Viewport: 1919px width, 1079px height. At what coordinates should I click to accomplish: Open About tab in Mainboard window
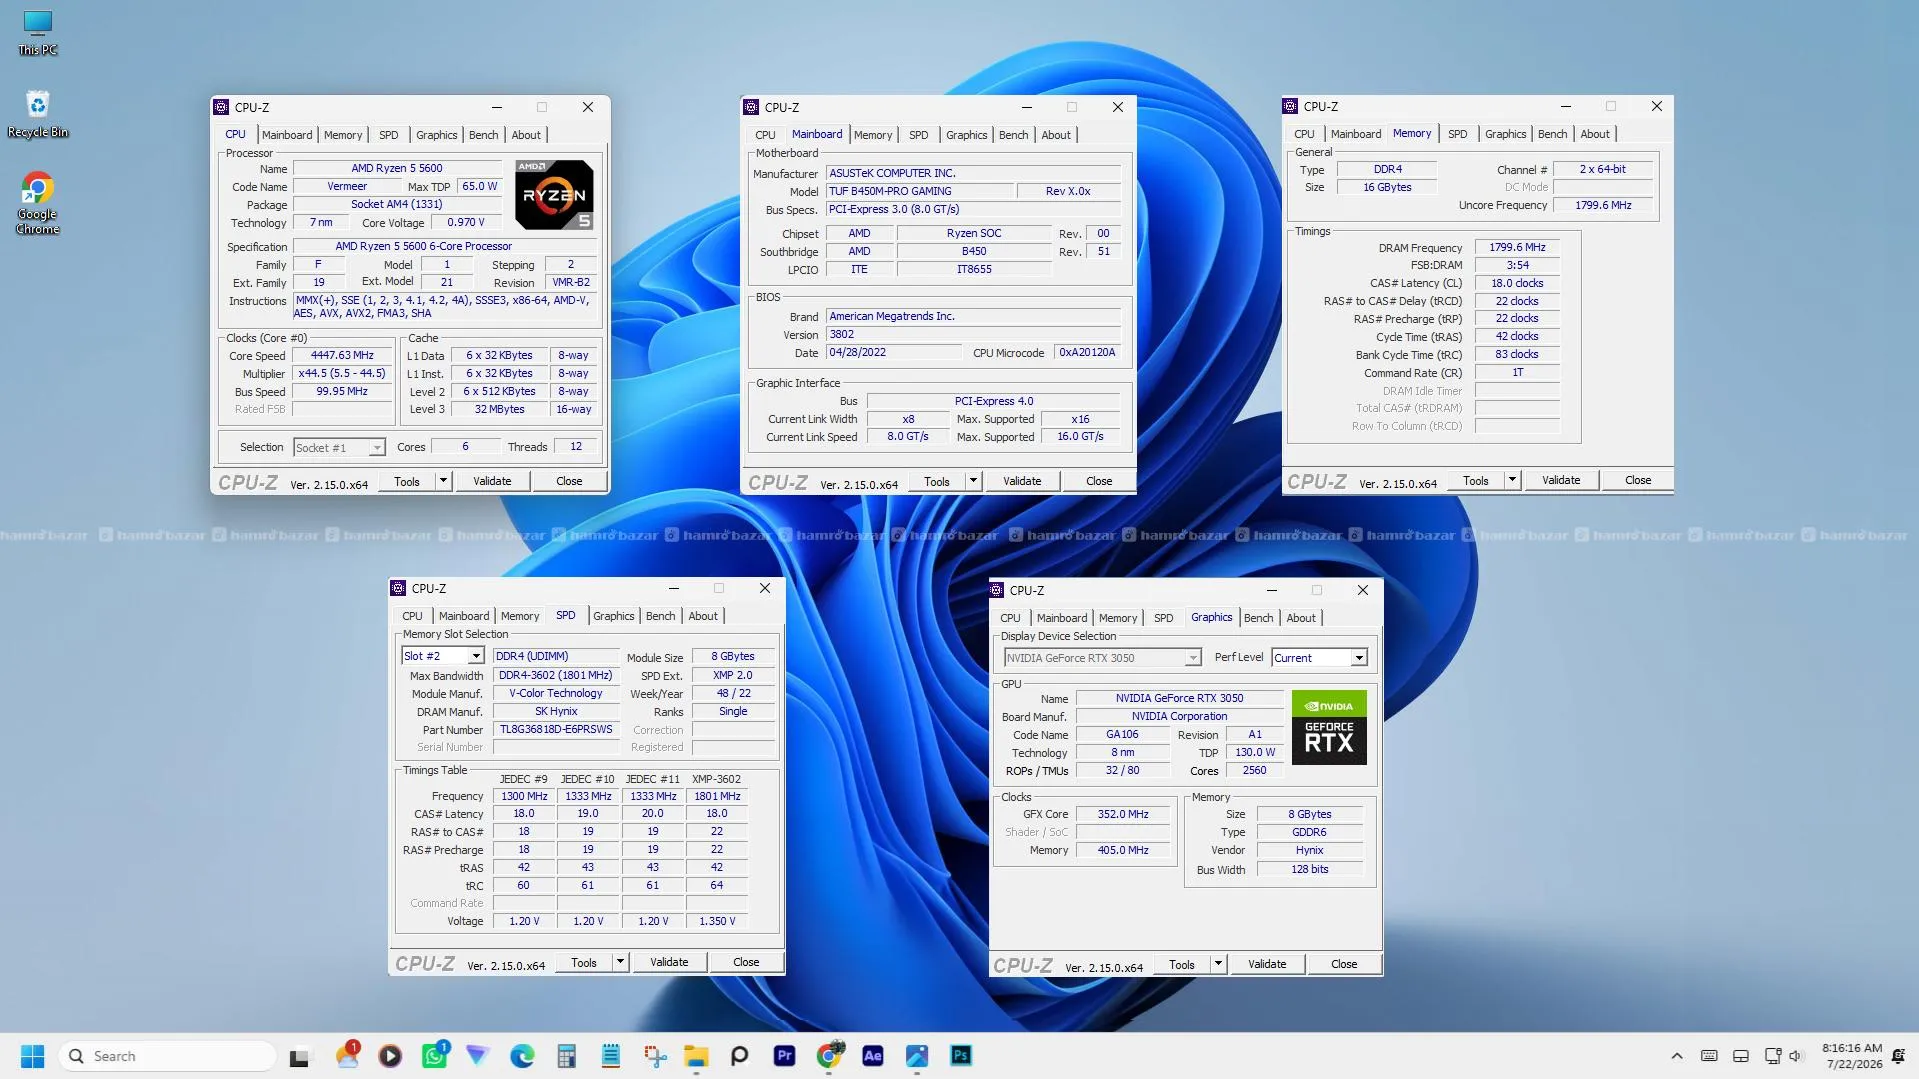click(1056, 135)
